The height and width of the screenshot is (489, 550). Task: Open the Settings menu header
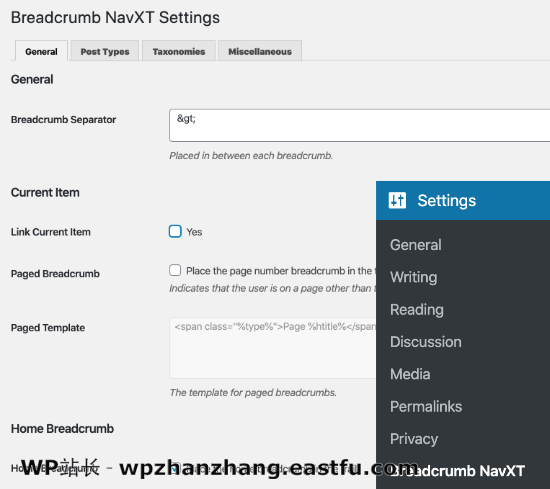tap(463, 201)
